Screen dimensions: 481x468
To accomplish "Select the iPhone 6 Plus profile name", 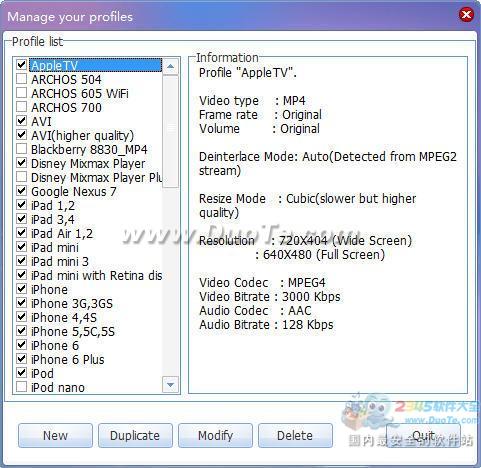I will [x=67, y=360].
